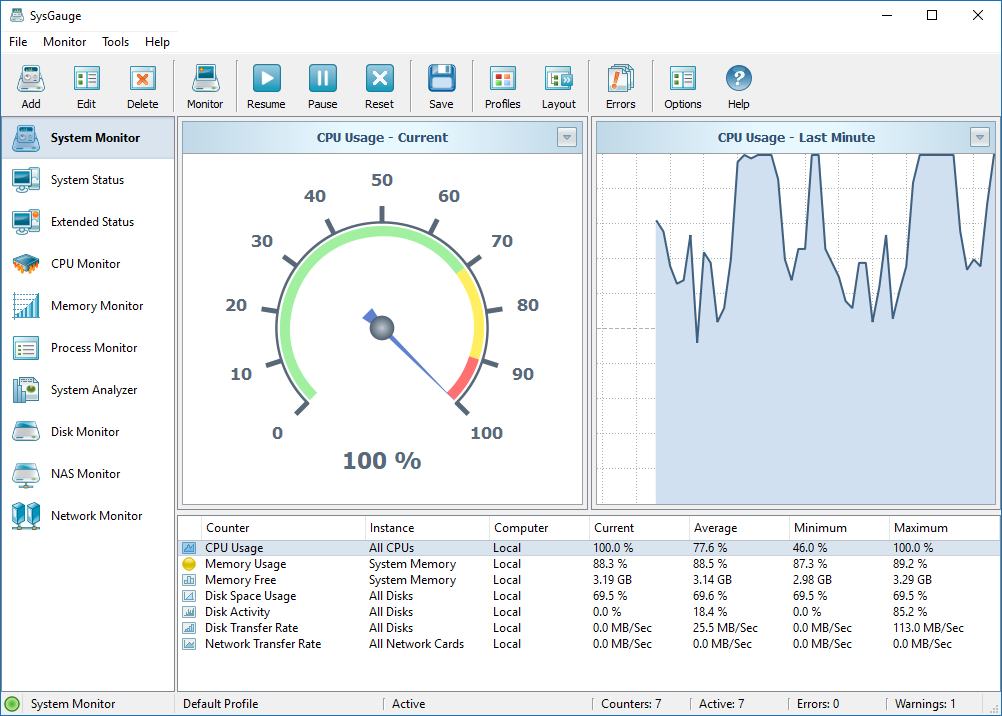Open Options from the toolbar
Viewport: 1002px width, 716px height.
click(682, 79)
